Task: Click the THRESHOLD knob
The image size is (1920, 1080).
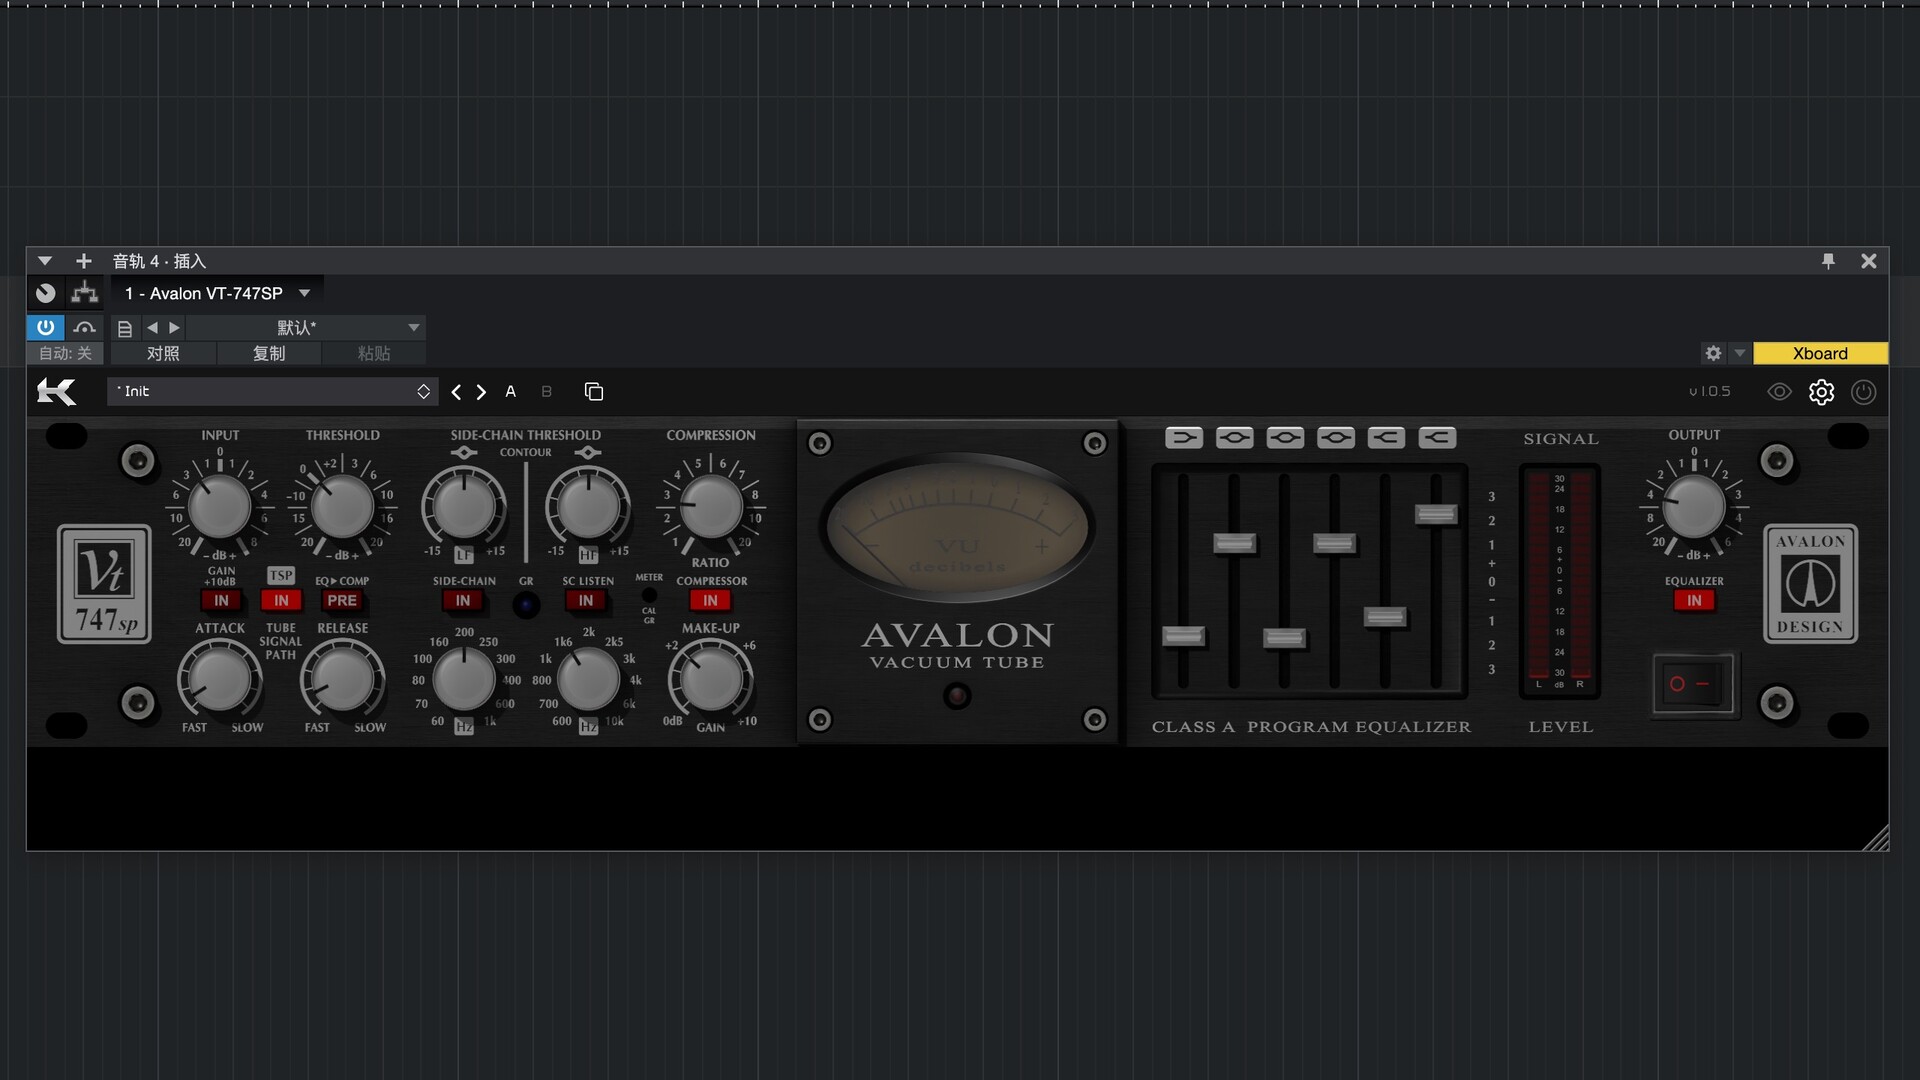Action: coord(342,507)
